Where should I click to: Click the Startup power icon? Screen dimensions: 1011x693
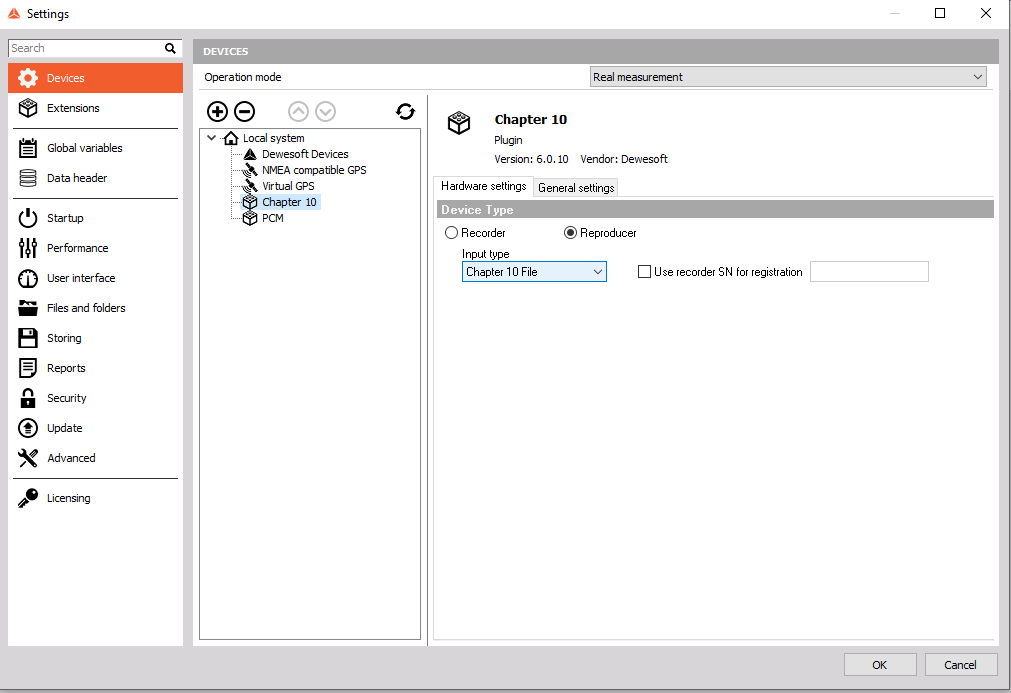point(28,218)
